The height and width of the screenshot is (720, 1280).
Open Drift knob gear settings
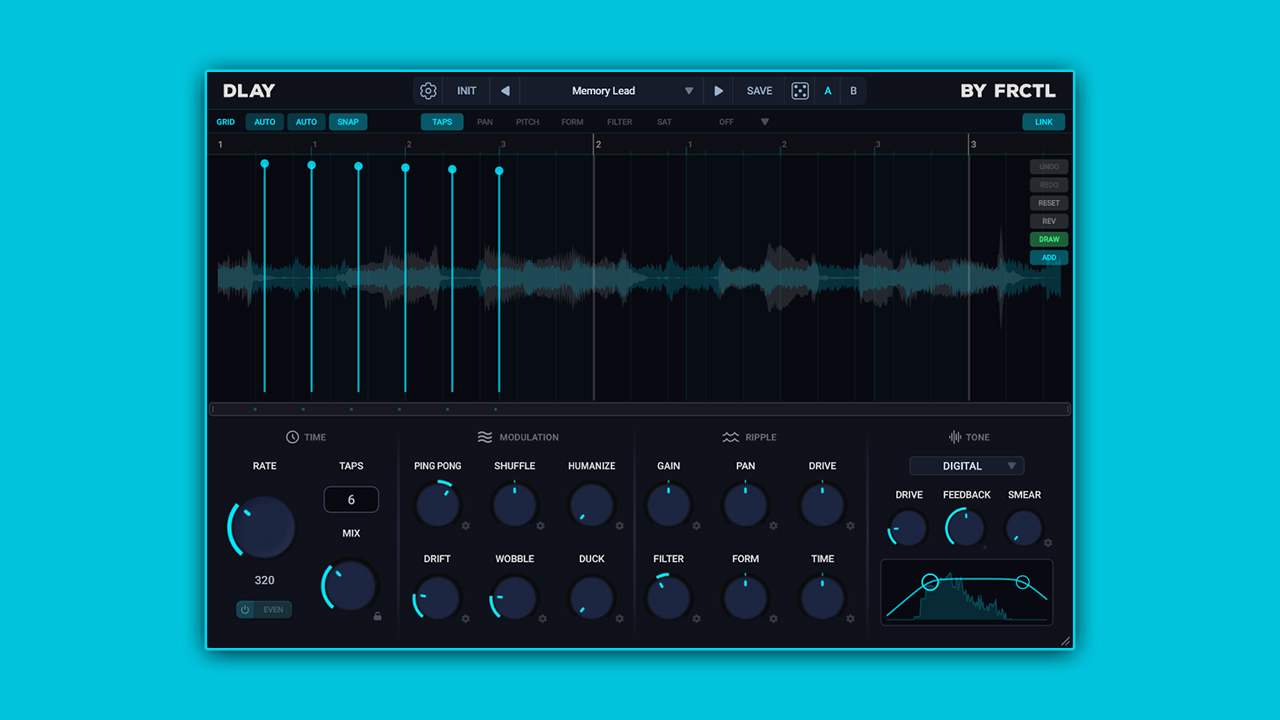pos(466,618)
